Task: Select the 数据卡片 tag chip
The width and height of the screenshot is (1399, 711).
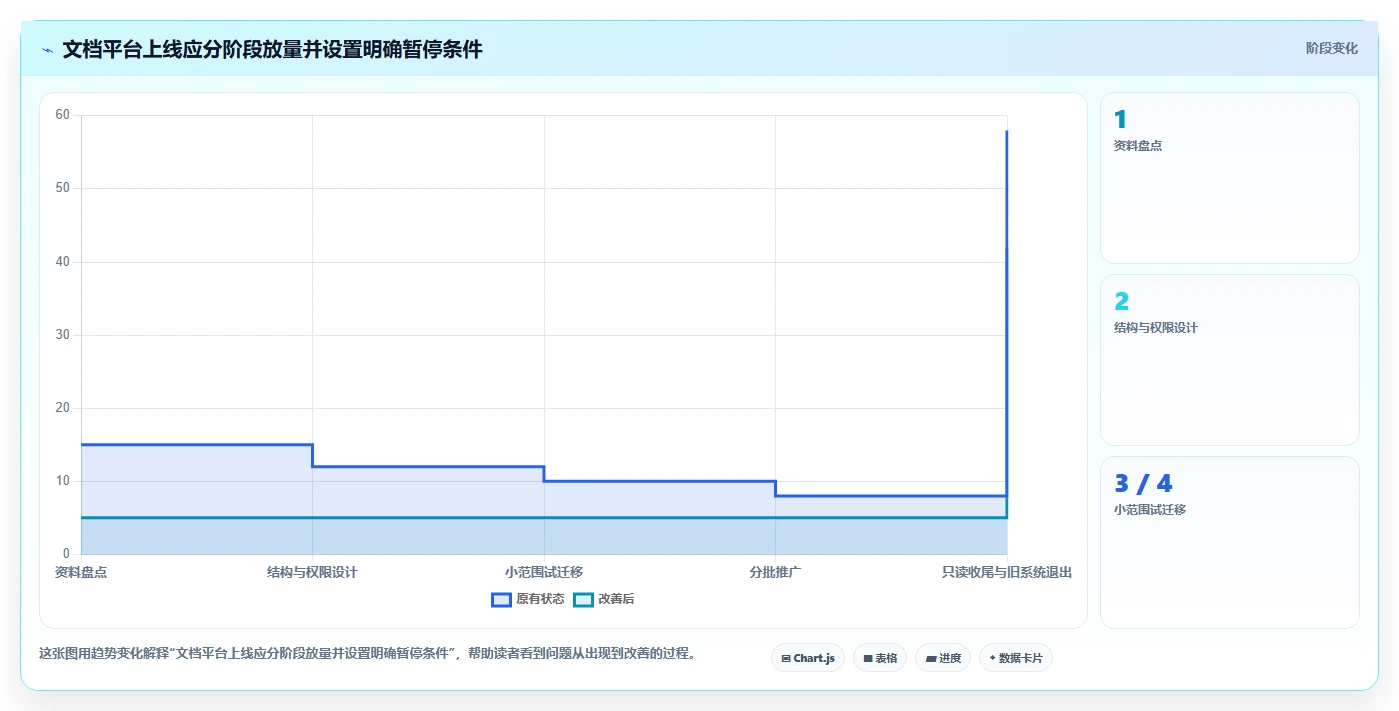Action: tap(1016, 658)
